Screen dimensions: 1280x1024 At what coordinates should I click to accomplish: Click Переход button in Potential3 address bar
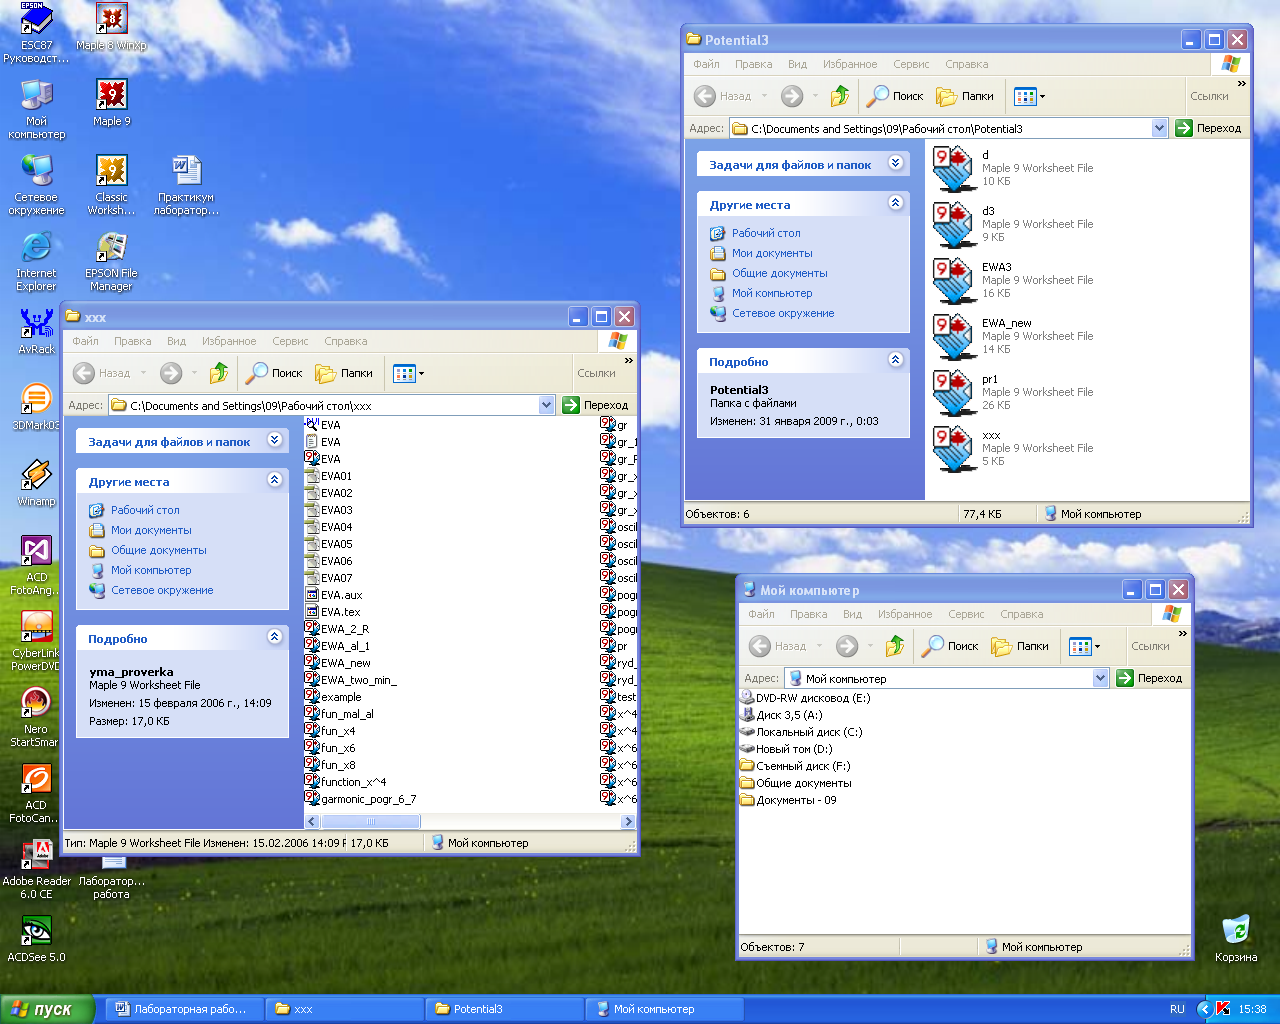coord(1208,128)
